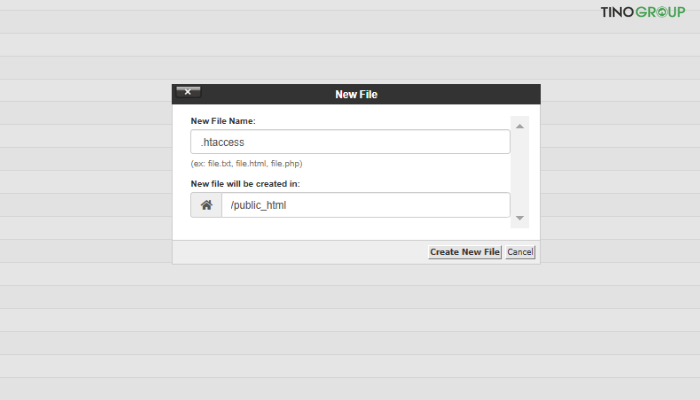Click the Create New File button
Image resolution: width=700 pixels, height=400 pixels.
click(x=464, y=252)
